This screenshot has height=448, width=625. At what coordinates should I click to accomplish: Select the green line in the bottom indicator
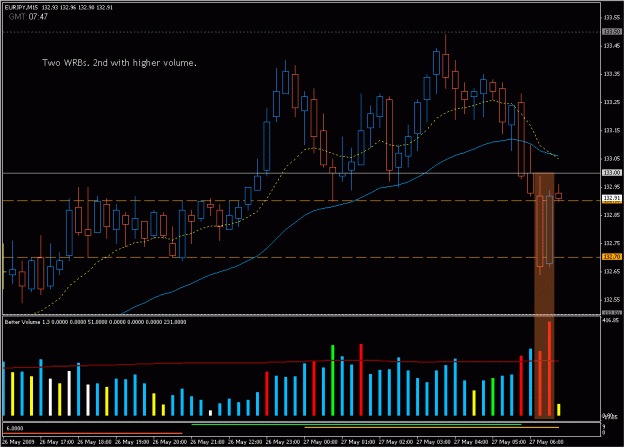pyautogui.click(x=356, y=425)
